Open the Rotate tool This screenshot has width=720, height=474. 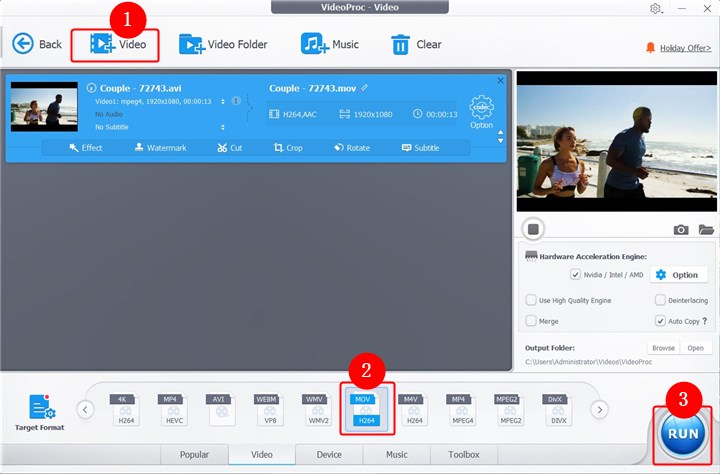352,147
